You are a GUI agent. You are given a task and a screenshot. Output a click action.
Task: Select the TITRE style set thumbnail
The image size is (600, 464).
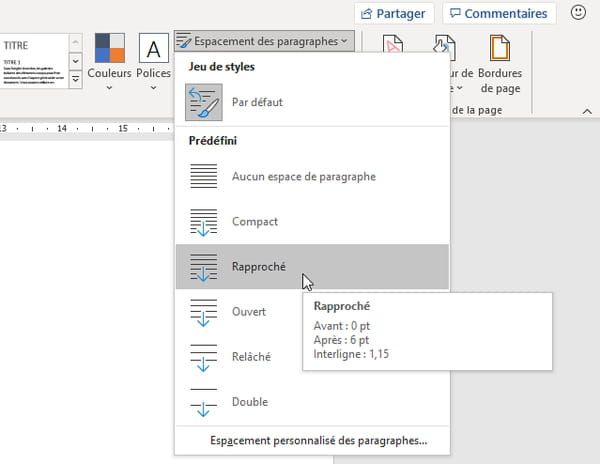click(34, 61)
